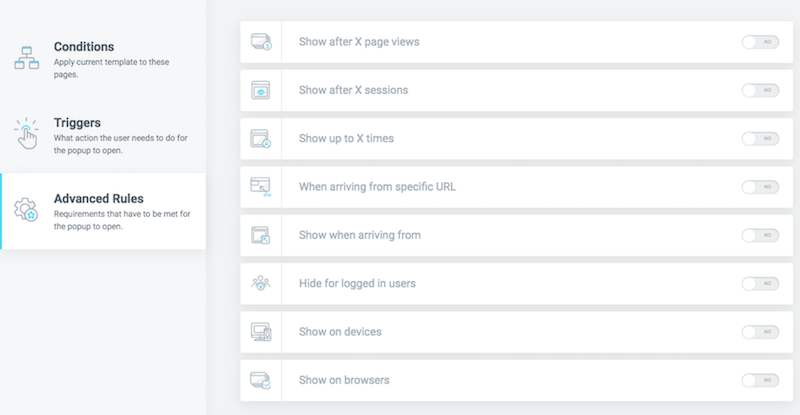
Task: Turn on 'Show after X sessions' switch
Action: pos(760,90)
